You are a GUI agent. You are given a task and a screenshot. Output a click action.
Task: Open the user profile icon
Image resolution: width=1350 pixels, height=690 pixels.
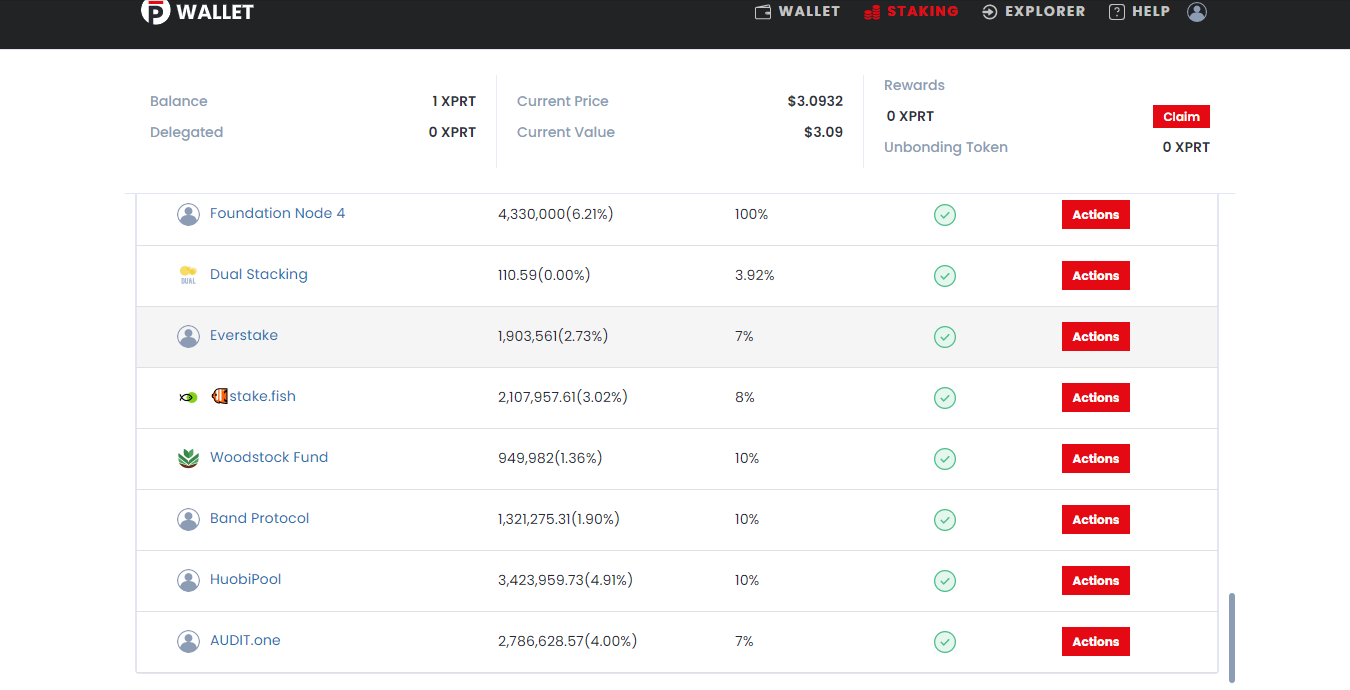[x=1197, y=12]
